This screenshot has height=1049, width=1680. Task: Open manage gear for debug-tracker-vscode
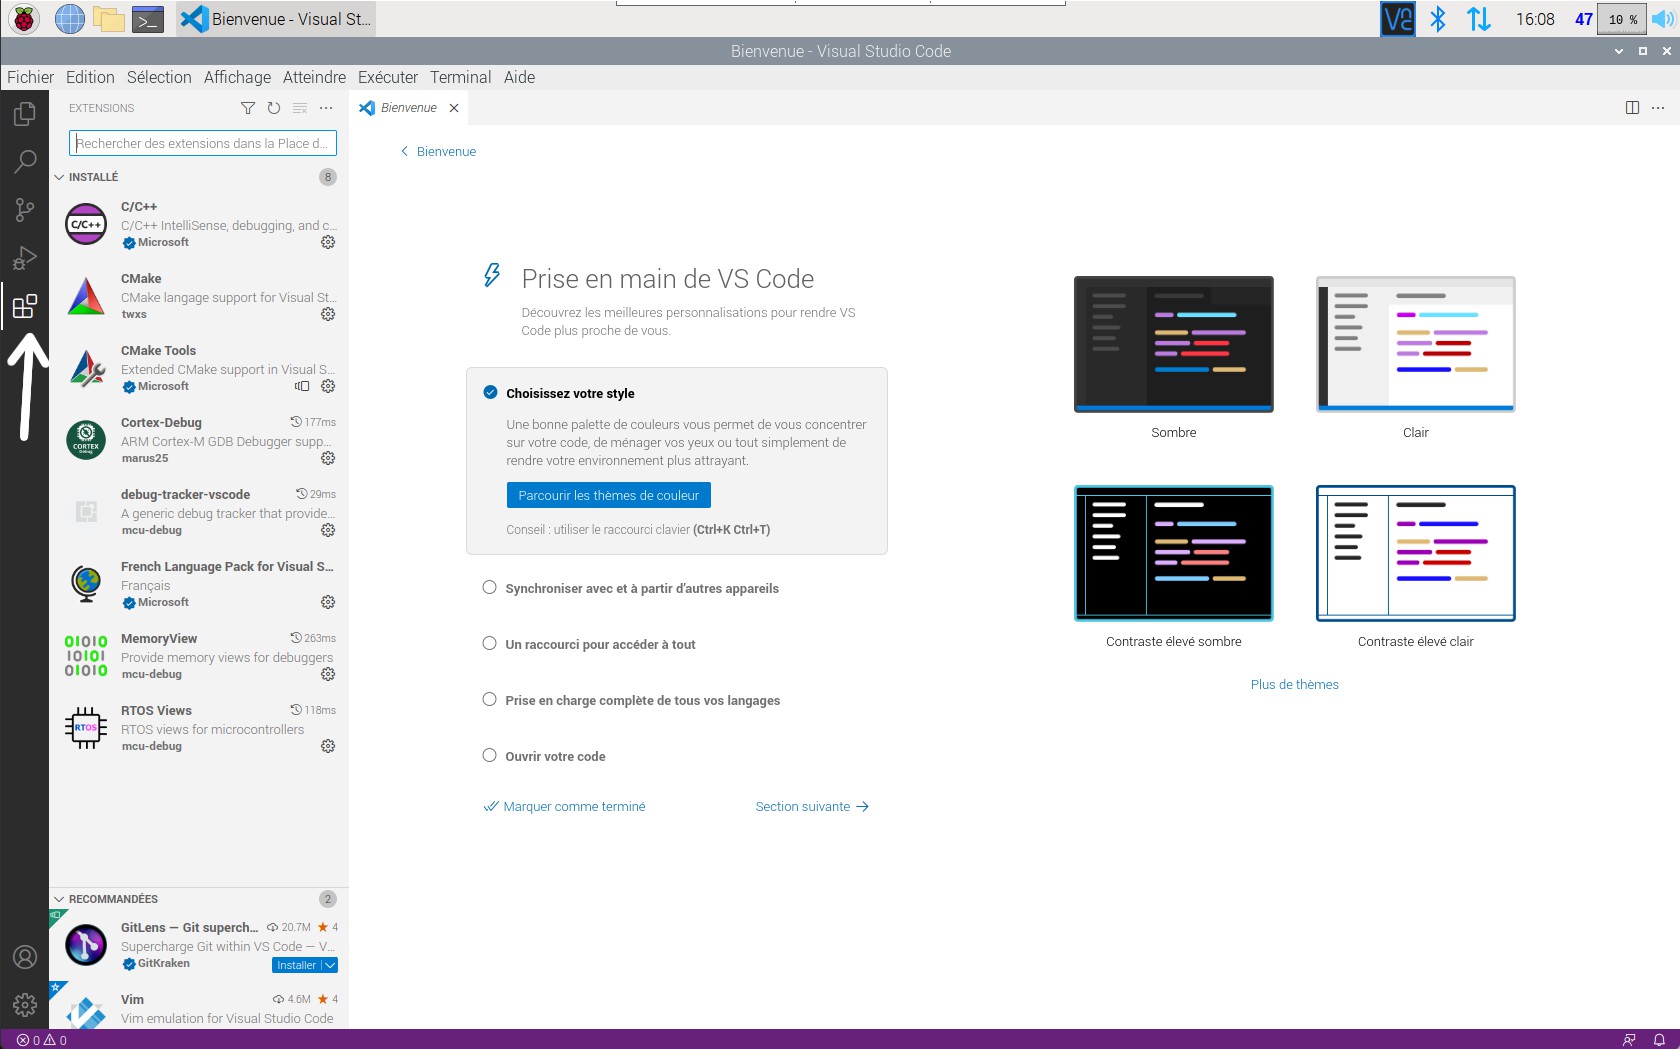328,530
